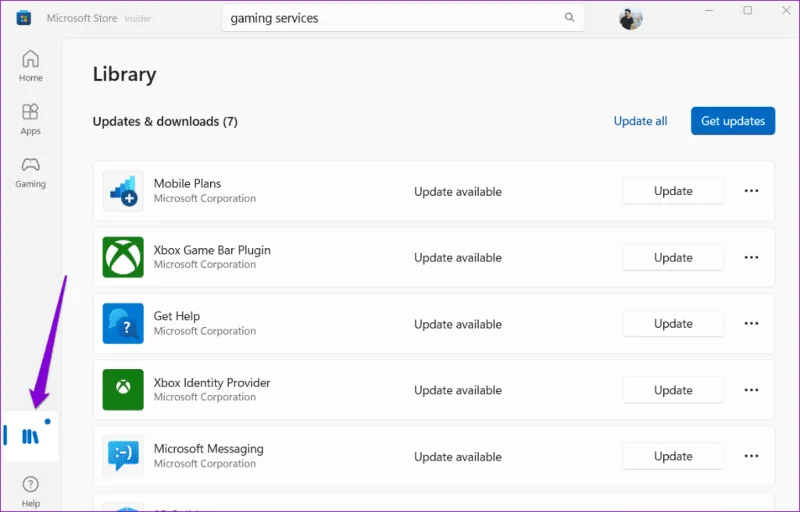Image resolution: width=800 pixels, height=512 pixels.
Task: Click the Updates & downloads (7) heading
Action: coord(165,121)
